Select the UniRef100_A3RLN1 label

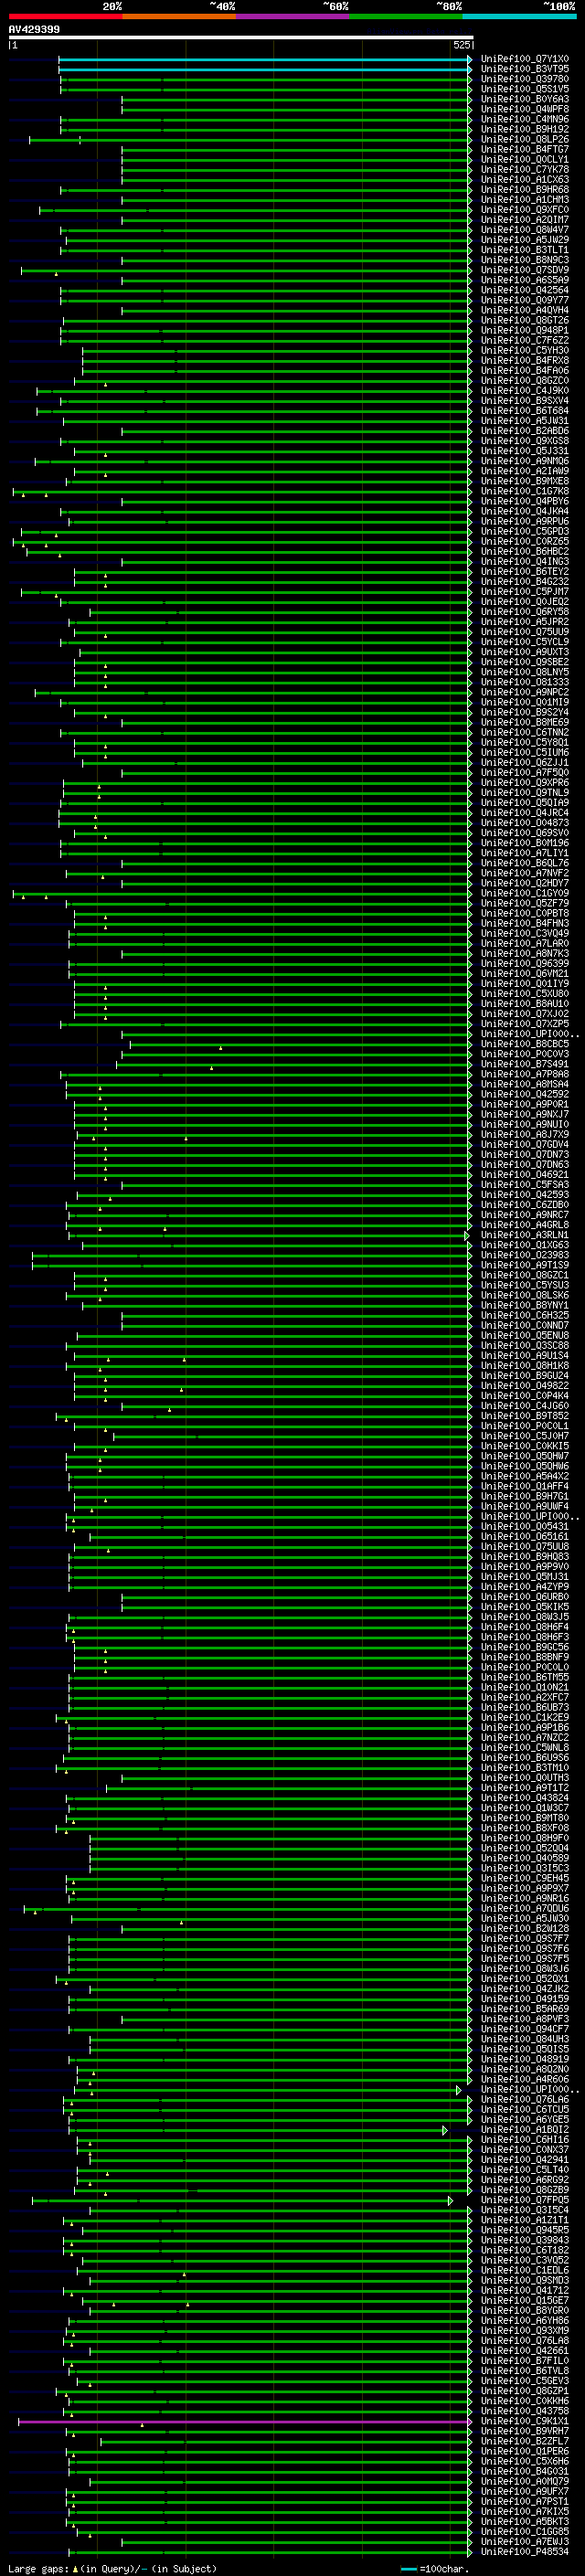[525, 1235]
